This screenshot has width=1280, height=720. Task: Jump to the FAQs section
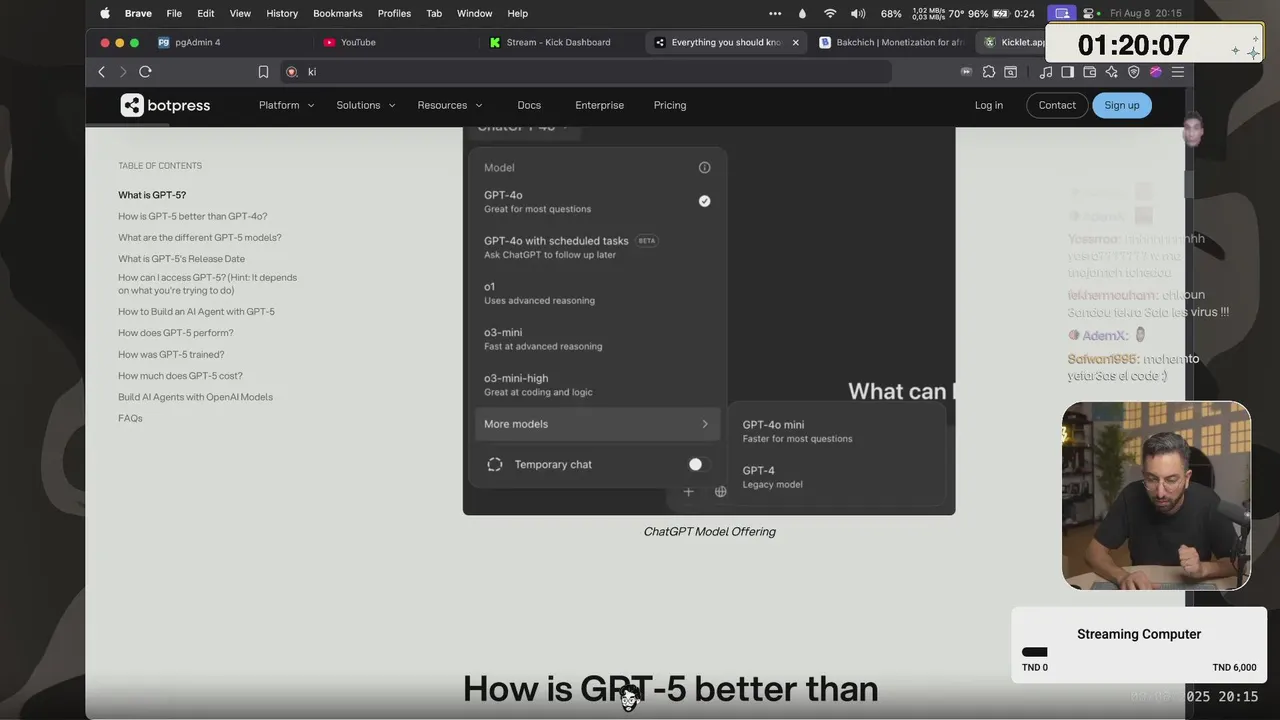(130, 418)
